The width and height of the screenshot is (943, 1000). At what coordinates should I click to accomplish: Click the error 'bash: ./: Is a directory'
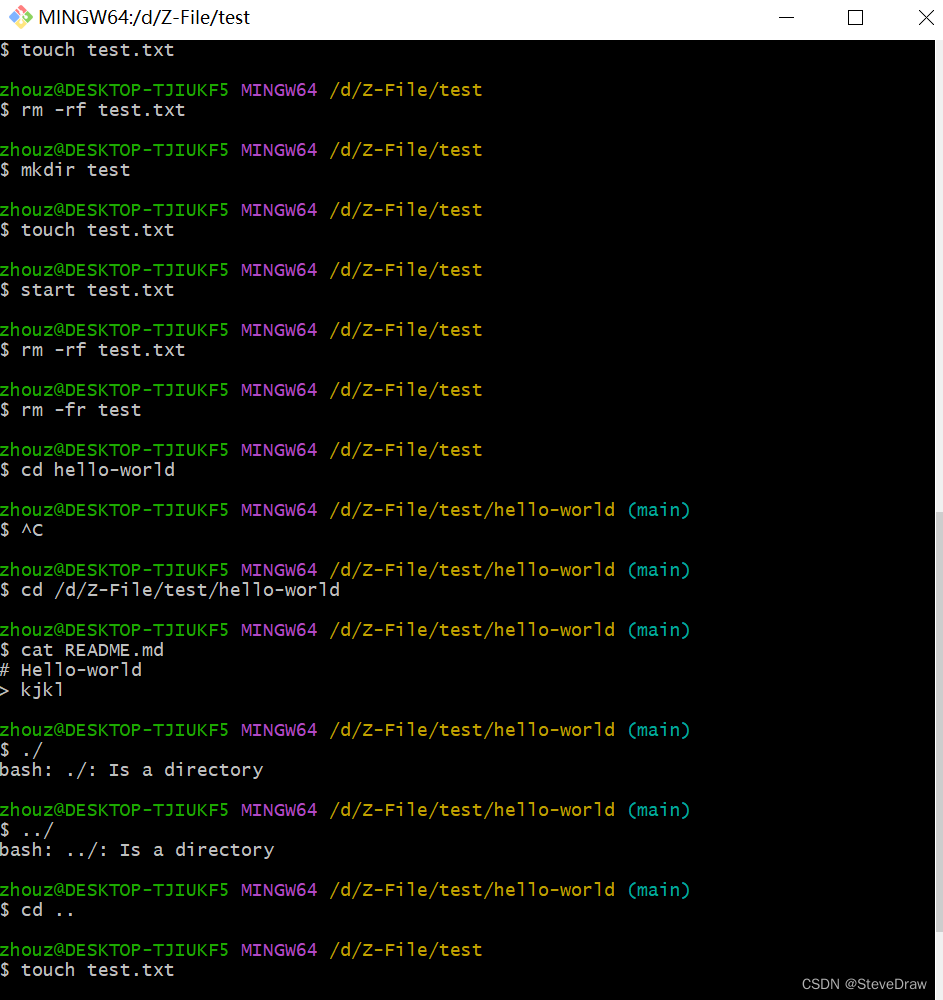131,769
